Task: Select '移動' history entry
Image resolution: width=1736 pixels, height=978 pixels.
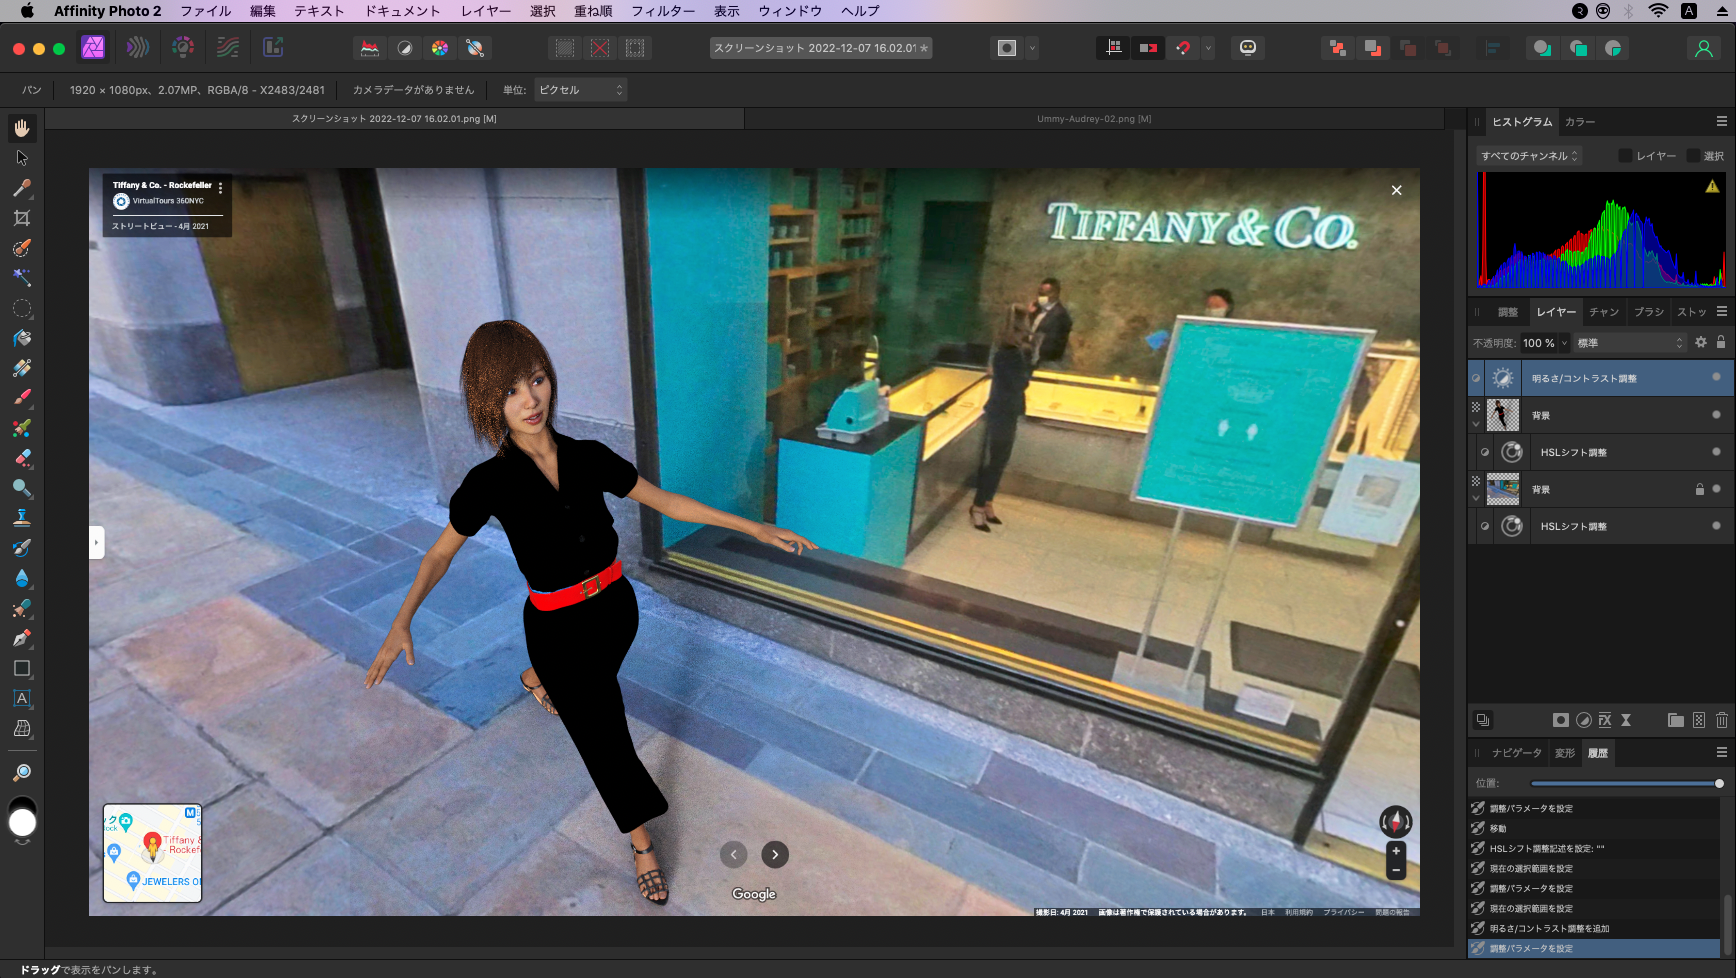Action: [1594, 828]
